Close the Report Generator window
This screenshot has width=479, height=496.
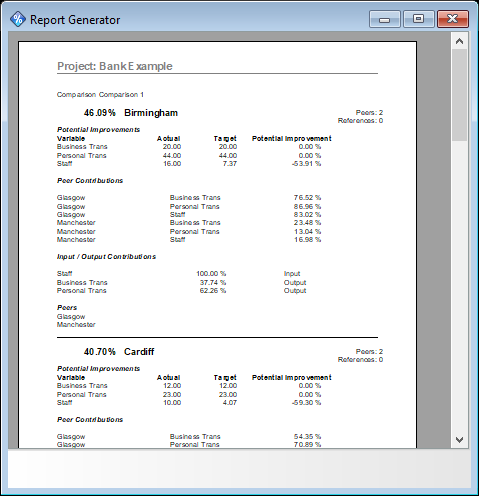coord(453,19)
